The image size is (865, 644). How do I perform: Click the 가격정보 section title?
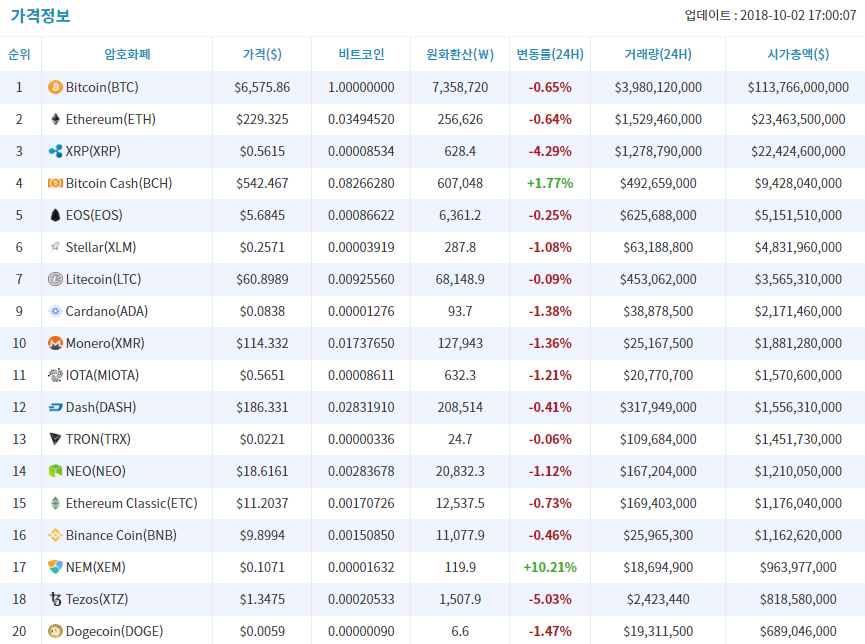41,15
